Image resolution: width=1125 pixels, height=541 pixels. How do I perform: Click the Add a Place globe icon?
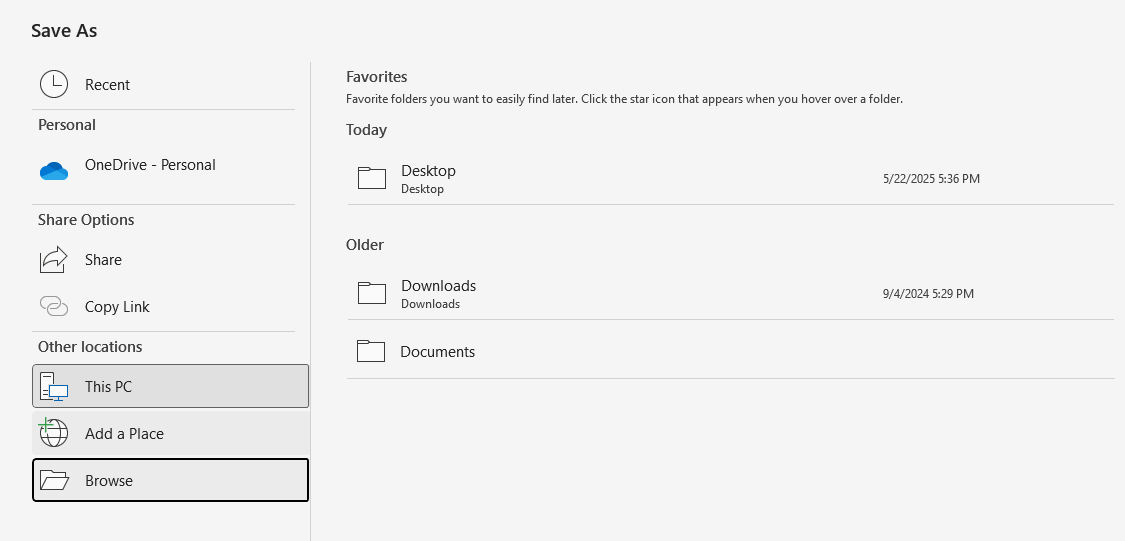click(54, 433)
